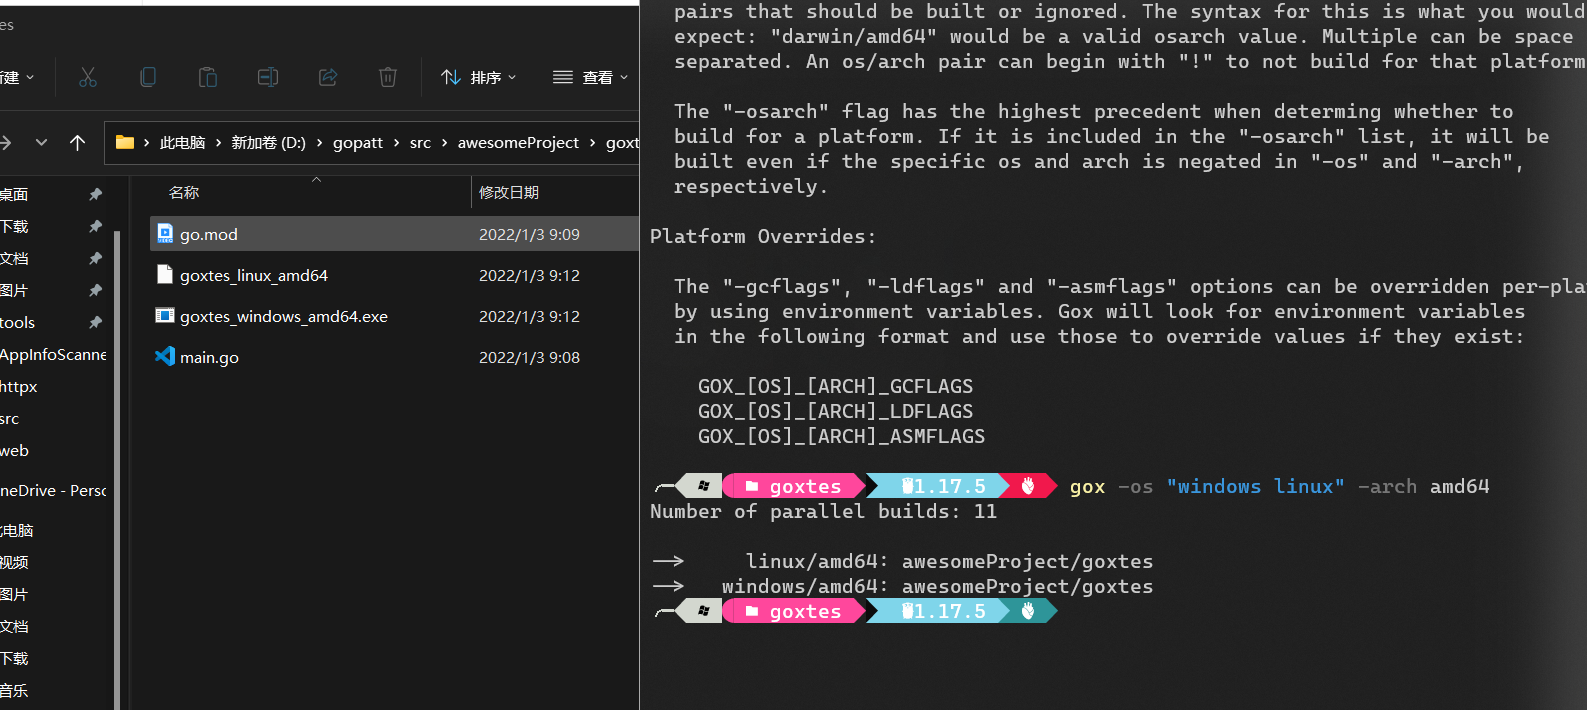1587x710 pixels.
Task: Go up one folder level arrow
Action: point(77,143)
